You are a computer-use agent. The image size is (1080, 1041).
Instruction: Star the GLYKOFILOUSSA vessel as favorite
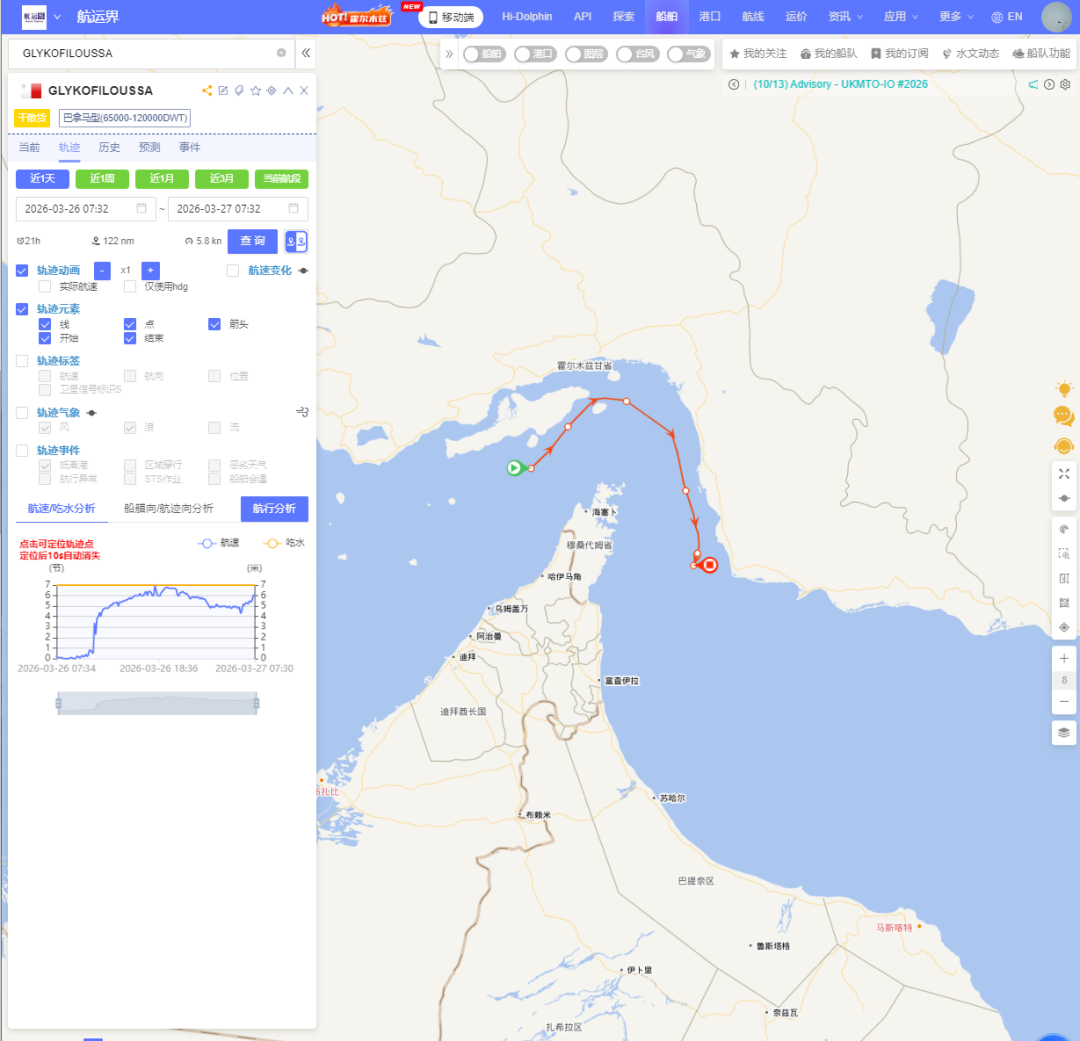pyautogui.click(x=255, y=91)
